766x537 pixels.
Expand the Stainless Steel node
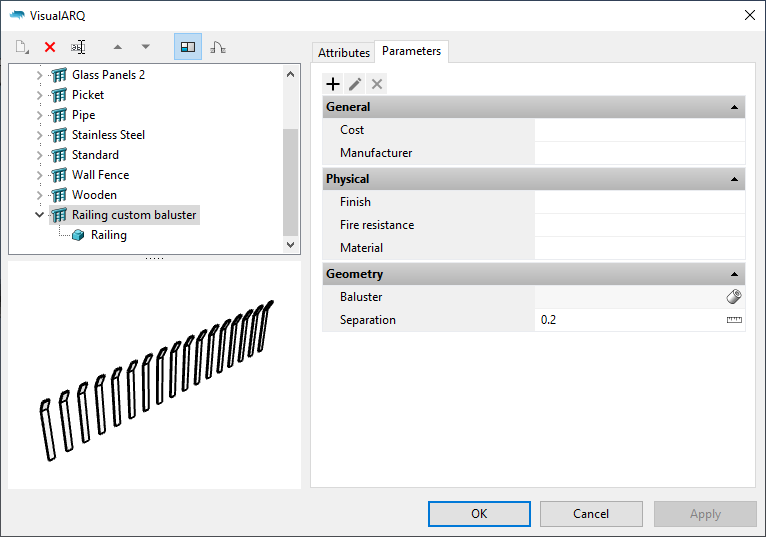coord(40,135)
